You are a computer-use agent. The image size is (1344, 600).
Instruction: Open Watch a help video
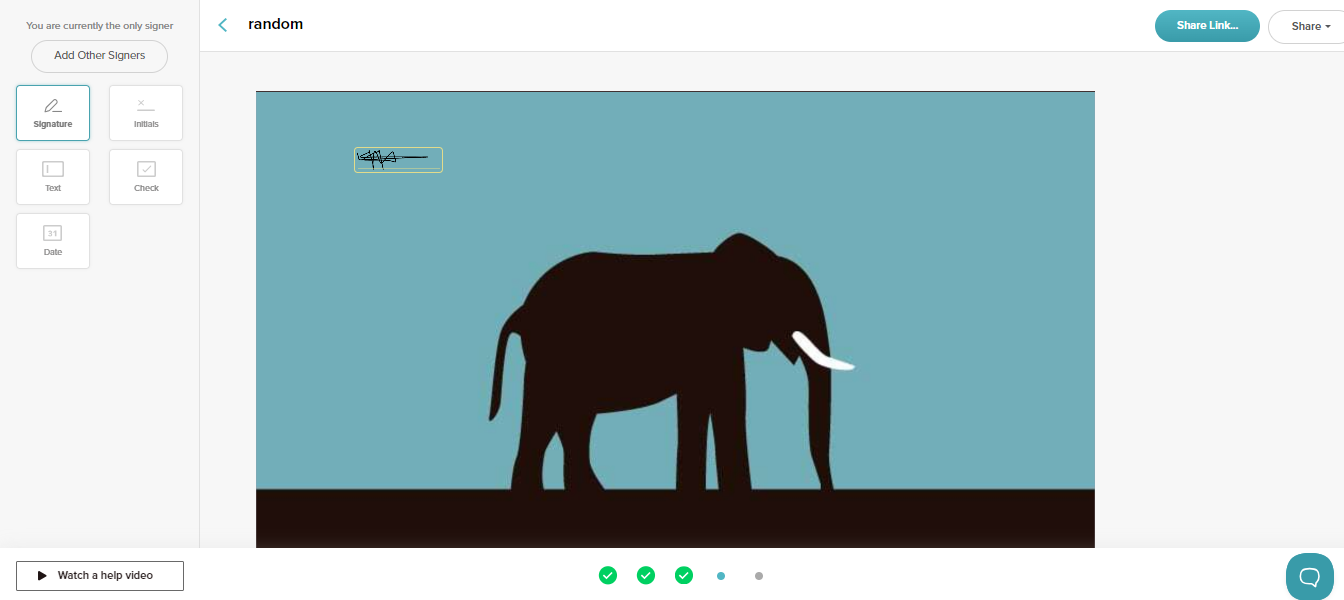(x=100, y=576)
